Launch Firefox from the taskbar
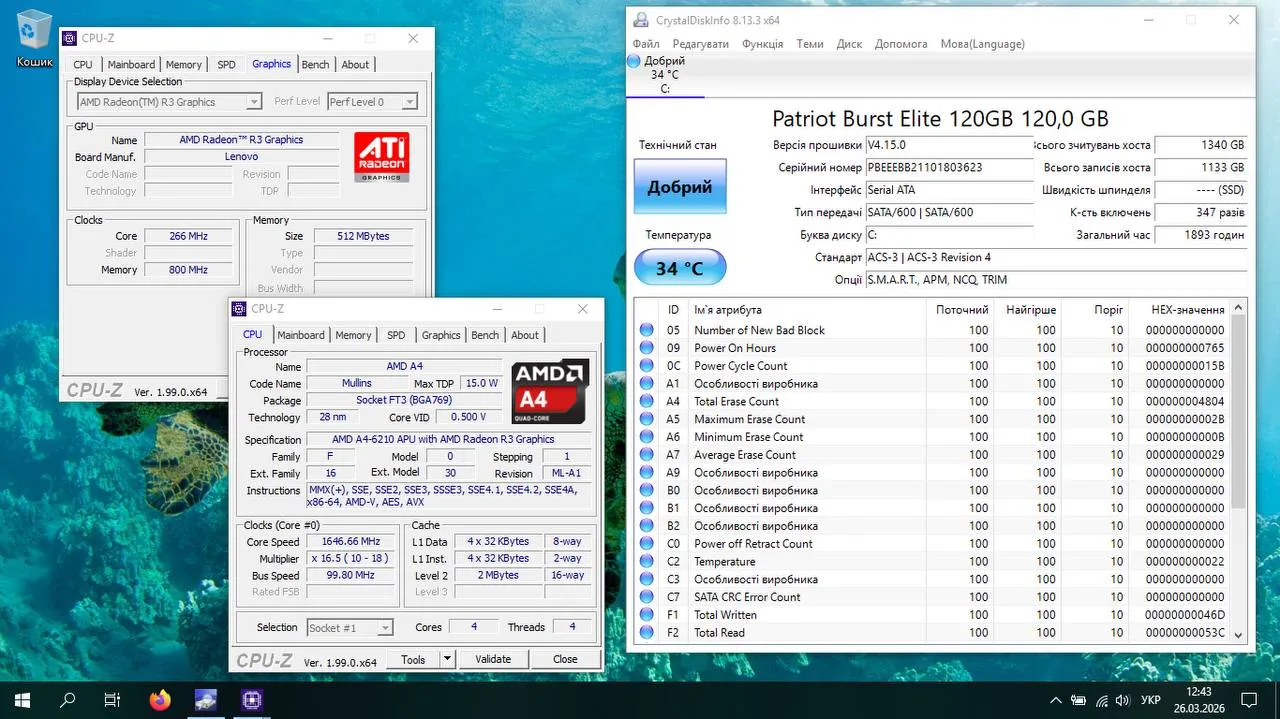The image size is (1280, 719). coord(160,700)
